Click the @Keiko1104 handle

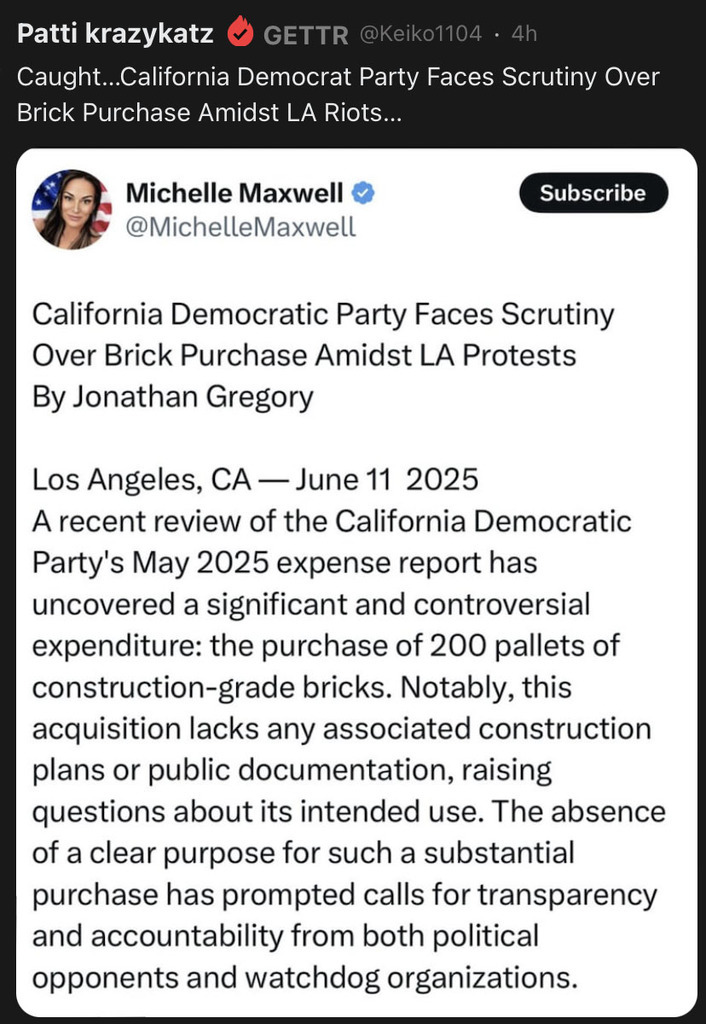(421, 33)
